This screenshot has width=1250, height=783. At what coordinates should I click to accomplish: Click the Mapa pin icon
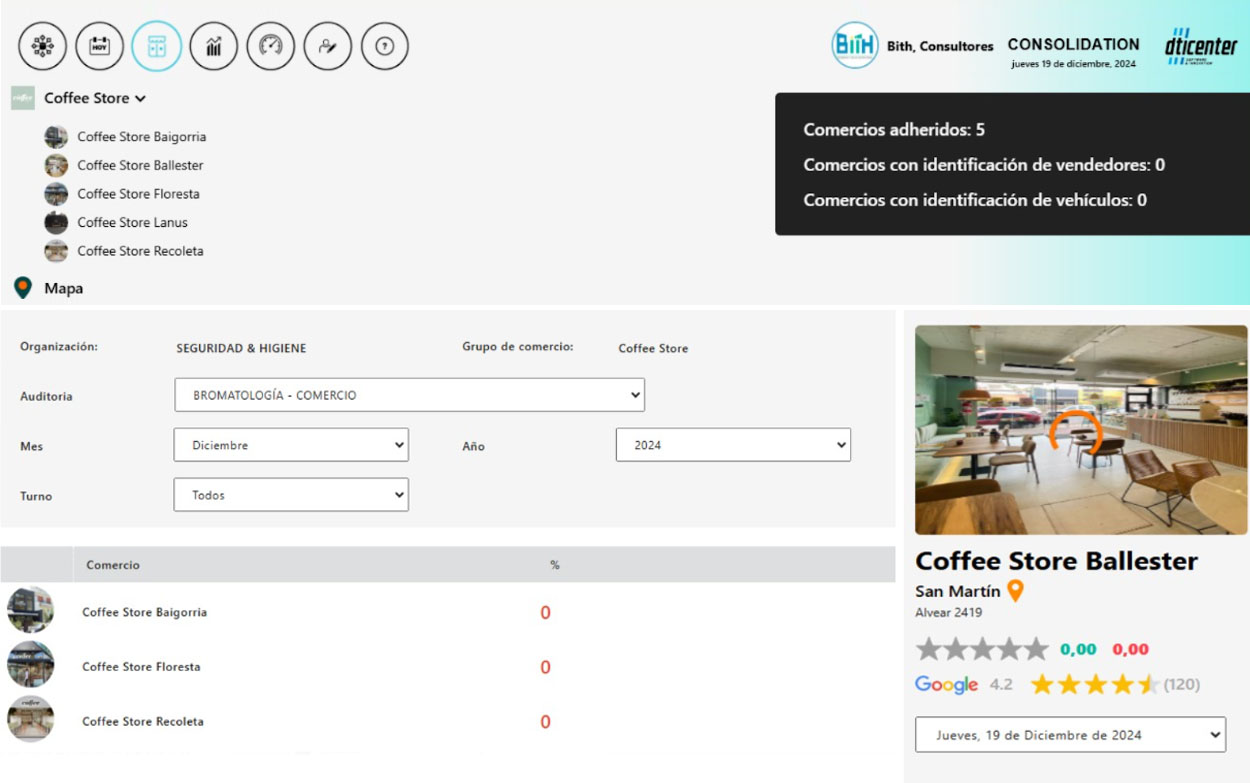tap(23, 288)
